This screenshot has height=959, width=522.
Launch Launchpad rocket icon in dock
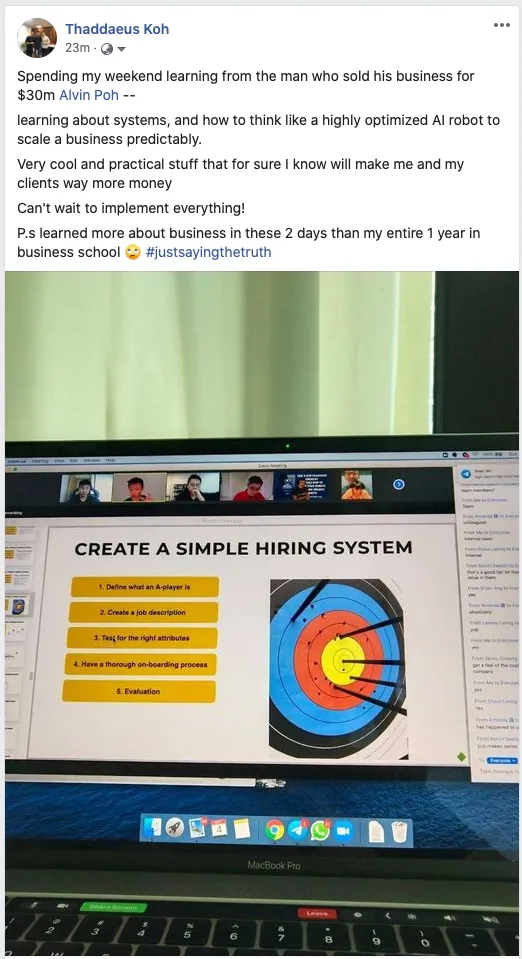point(175,828)
